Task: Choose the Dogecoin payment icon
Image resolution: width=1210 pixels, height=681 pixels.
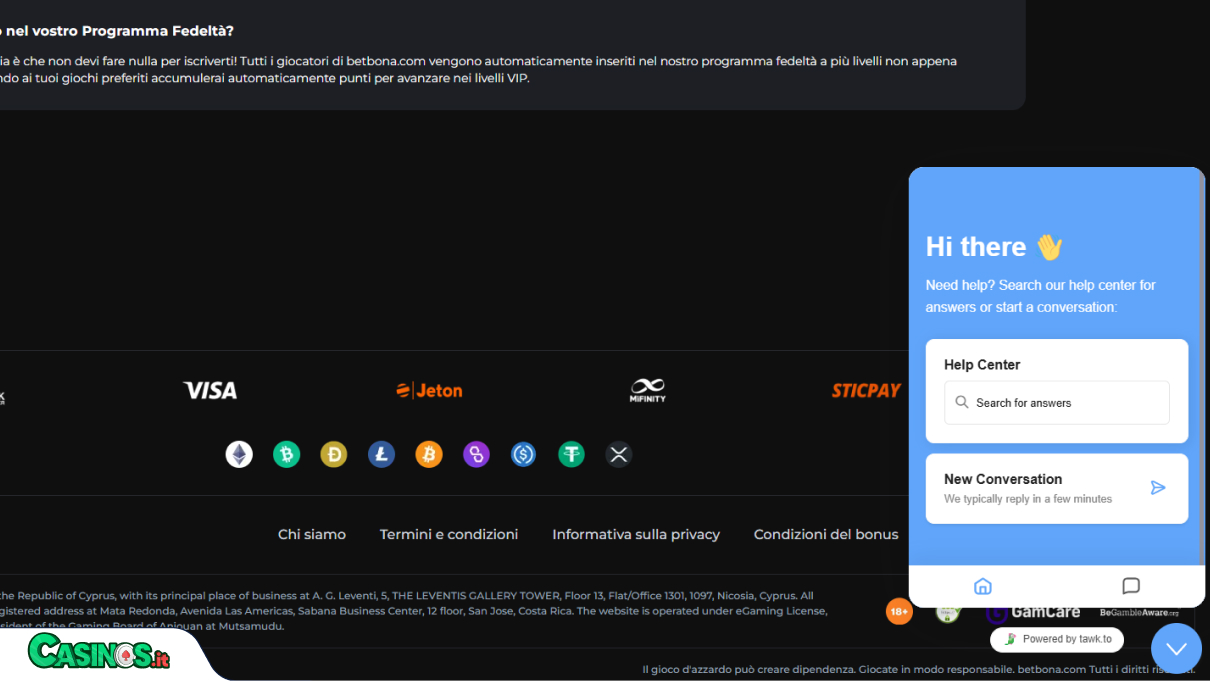Action: tap(334, 455)
